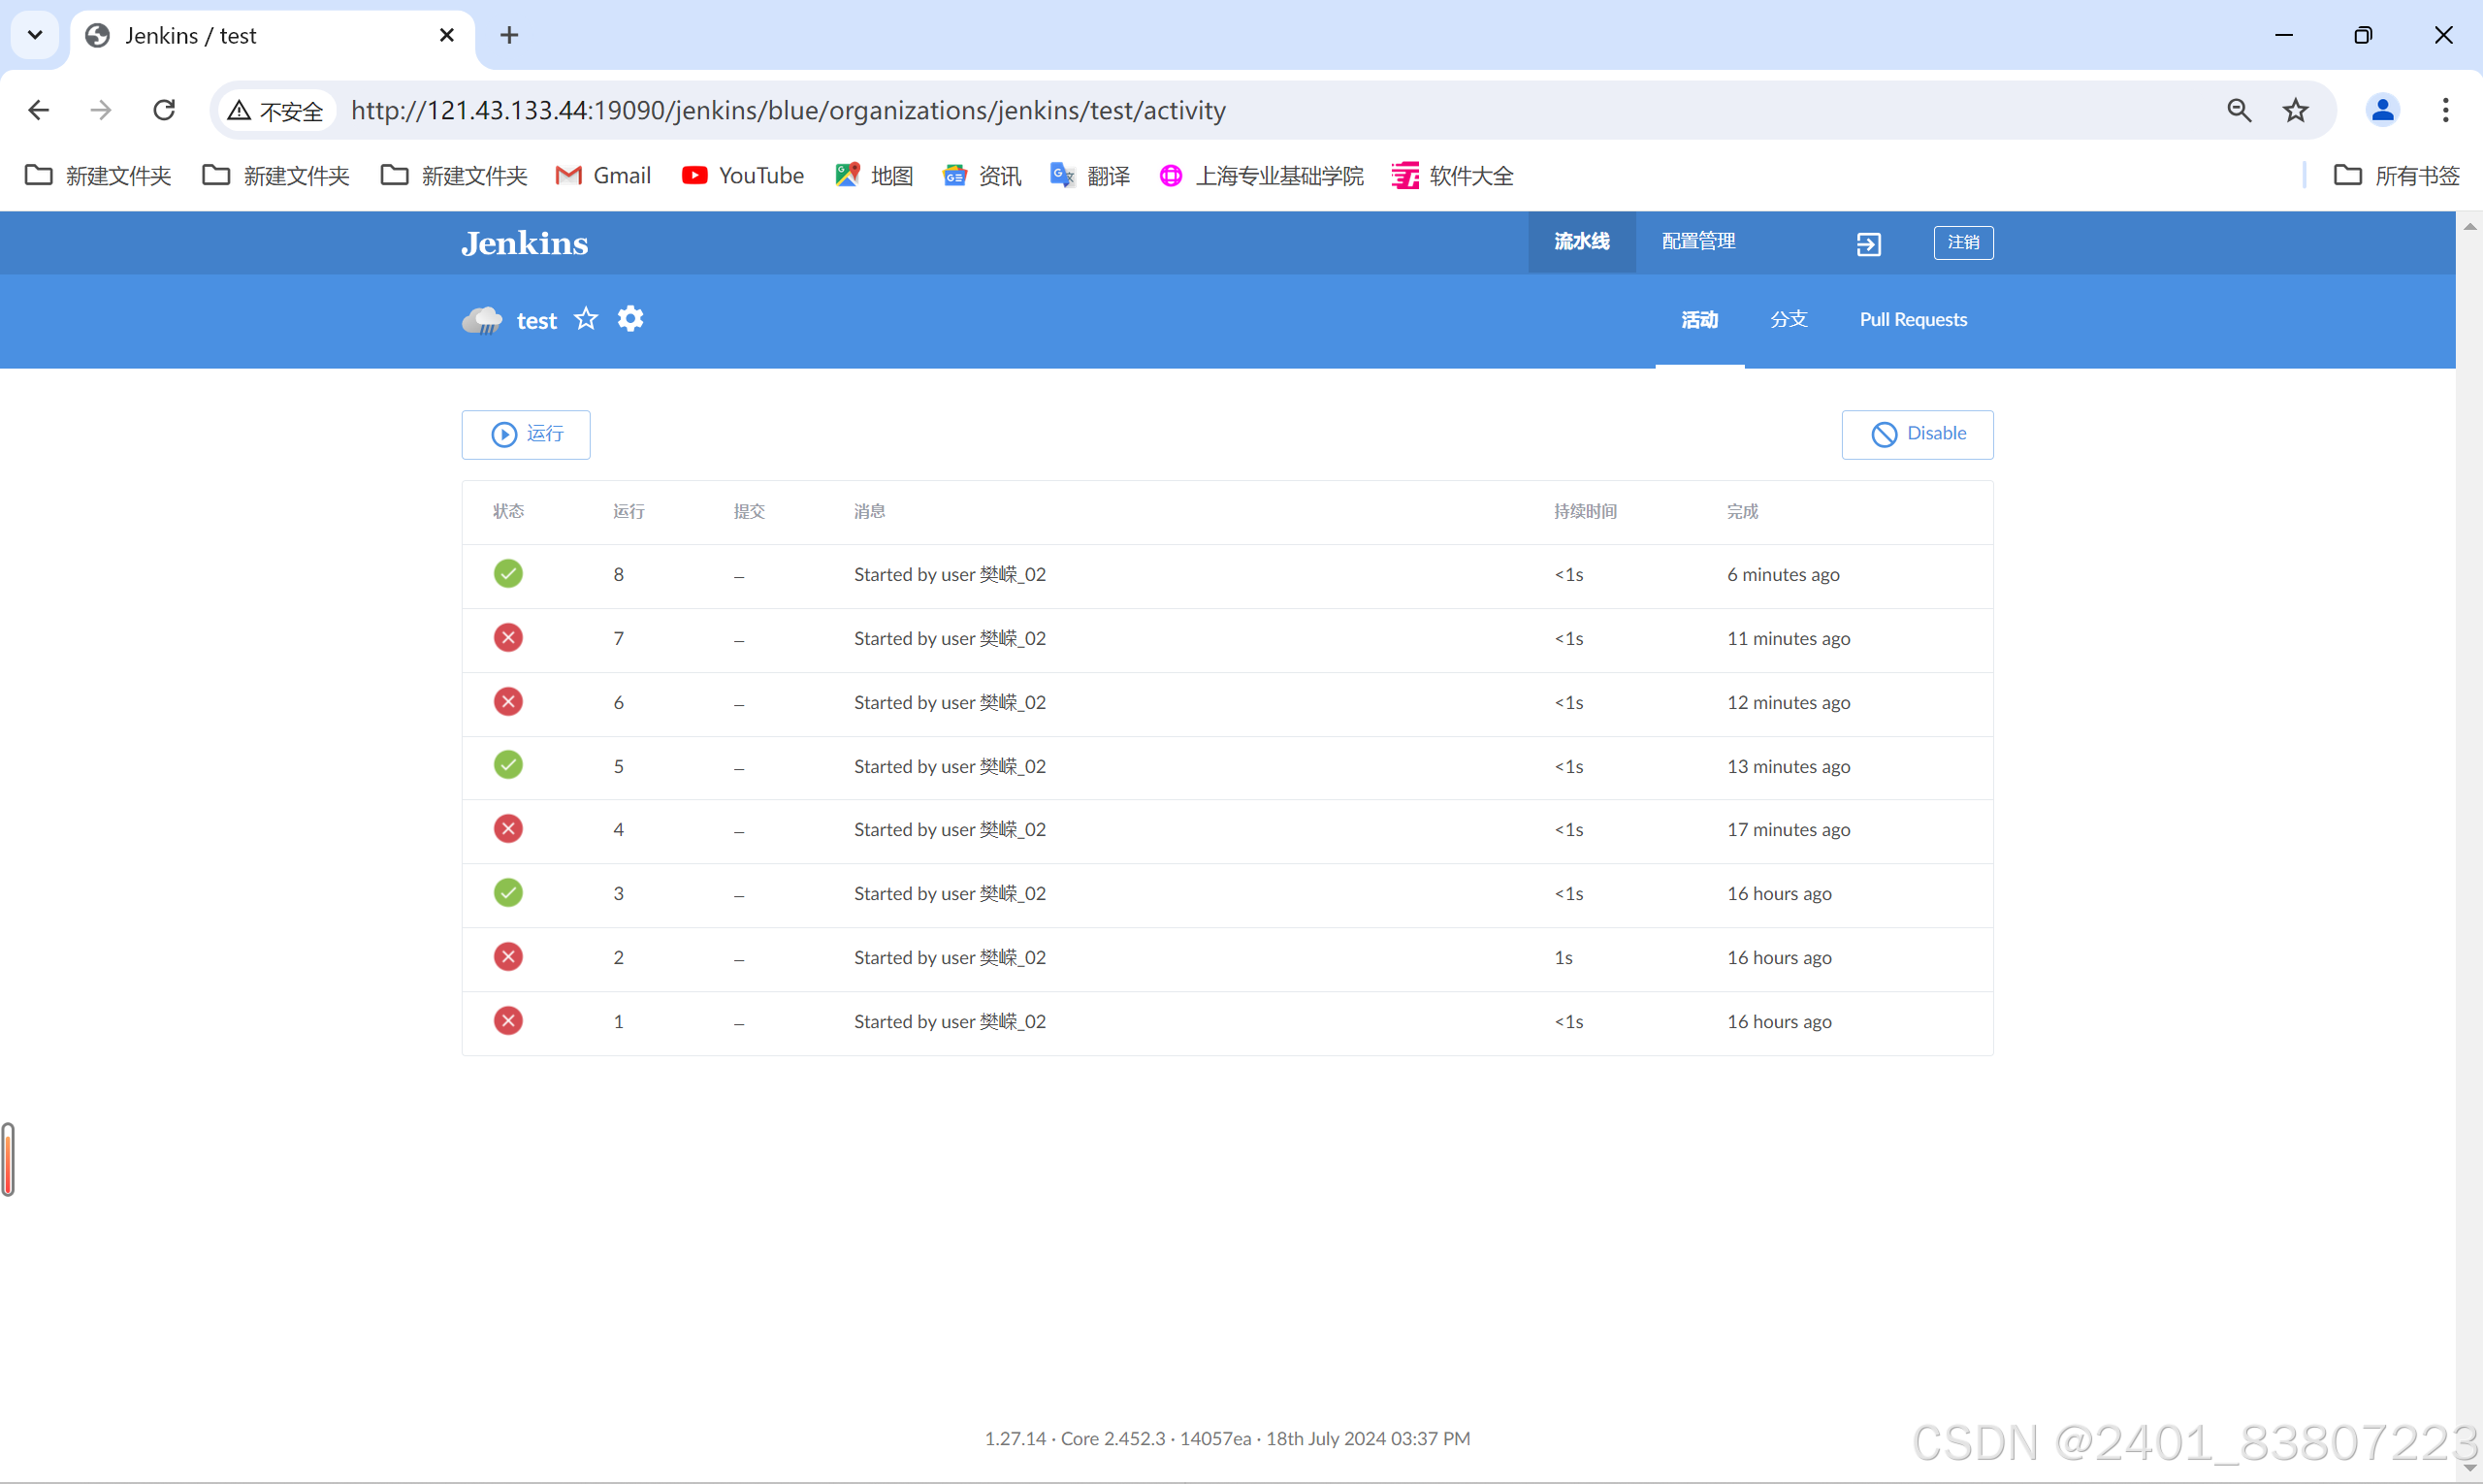Click the logout arrow icon in navbar
Screen dimensions: 2483x1484
point(1868,243)
